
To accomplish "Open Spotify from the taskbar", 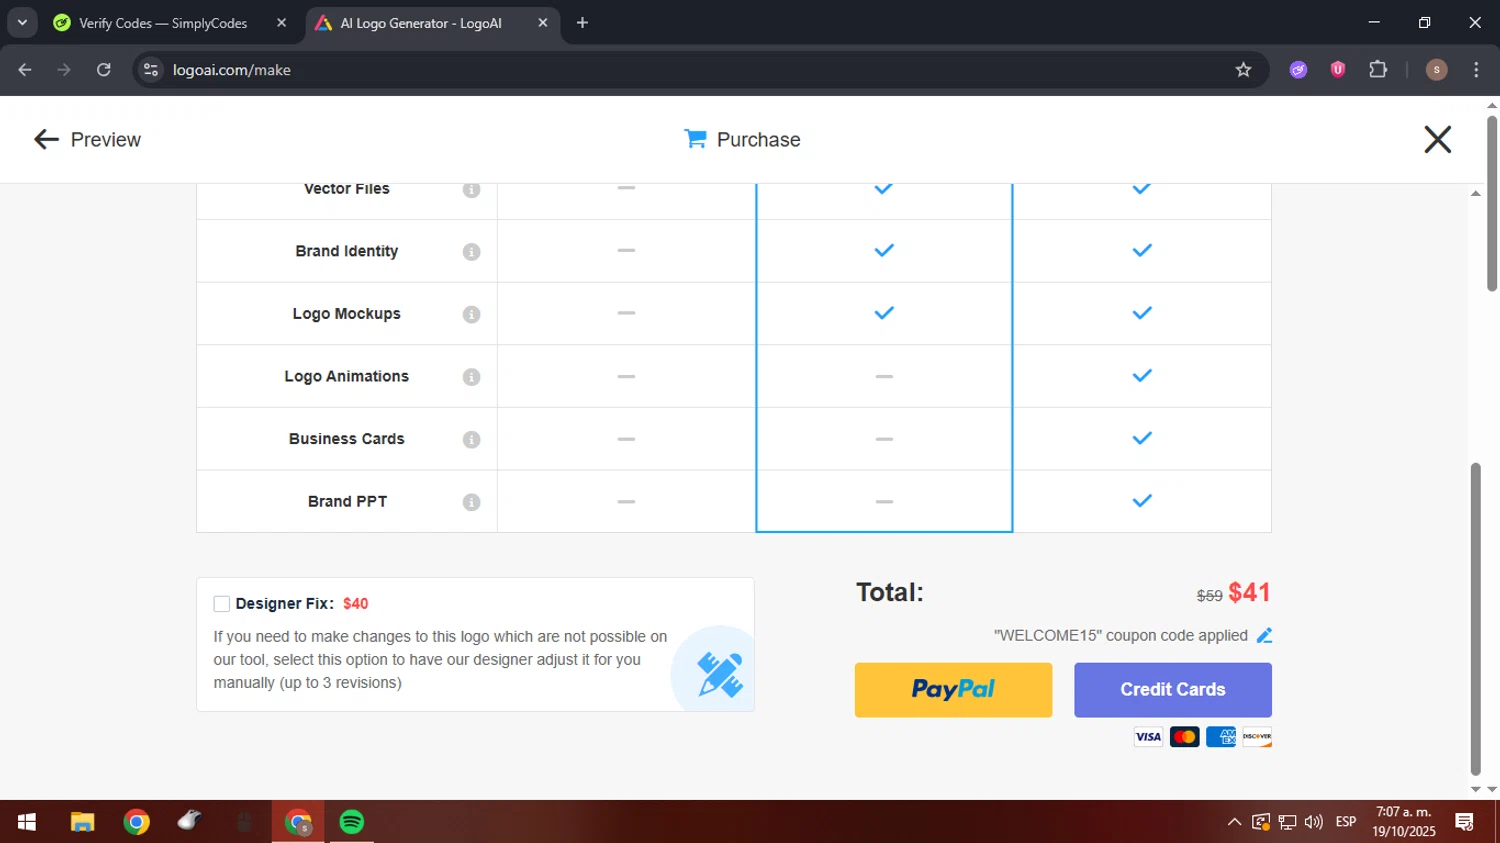I will click(352, 822).
